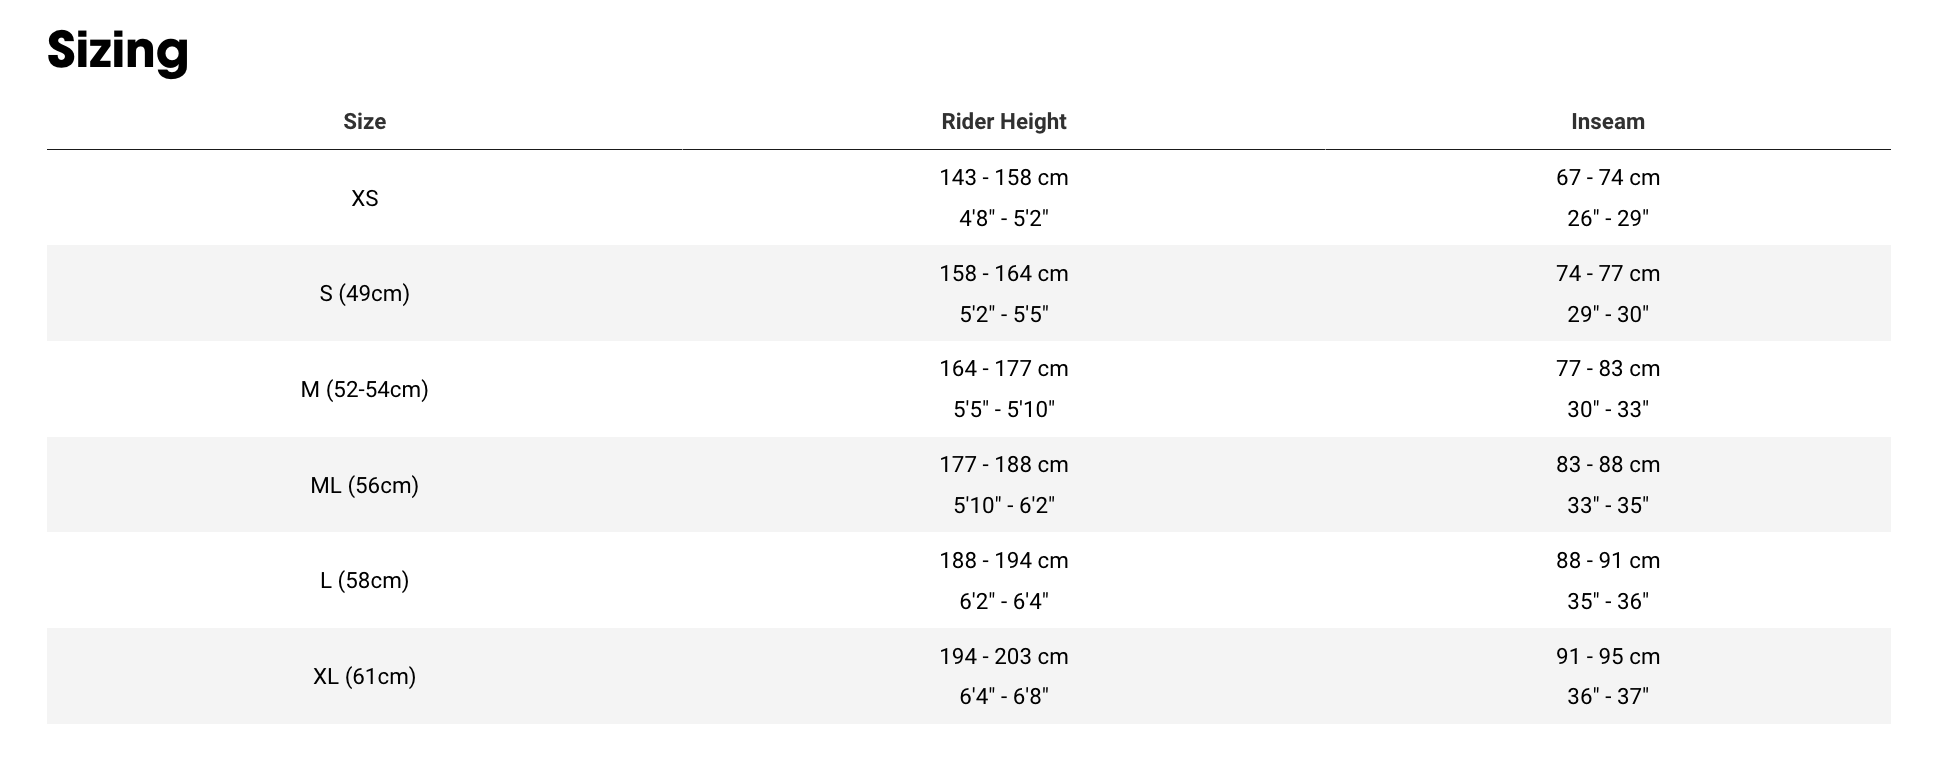Click the 77 - 83 cm inseam value
The width and height of the screenshot is (1942, 772).
(x=1607, y=369)
